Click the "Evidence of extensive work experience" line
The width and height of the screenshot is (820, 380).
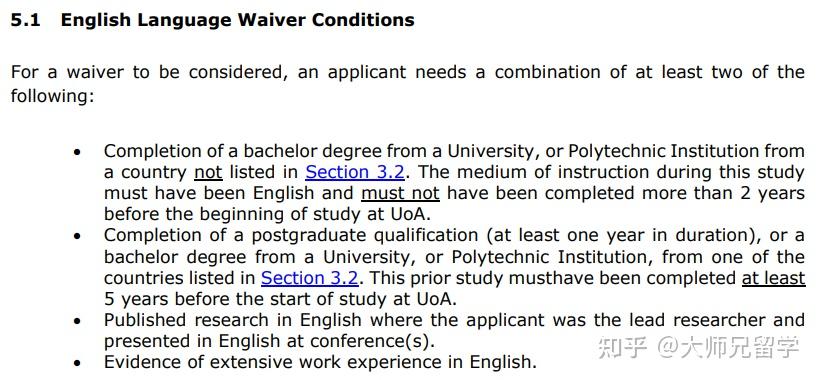[320, 362]
